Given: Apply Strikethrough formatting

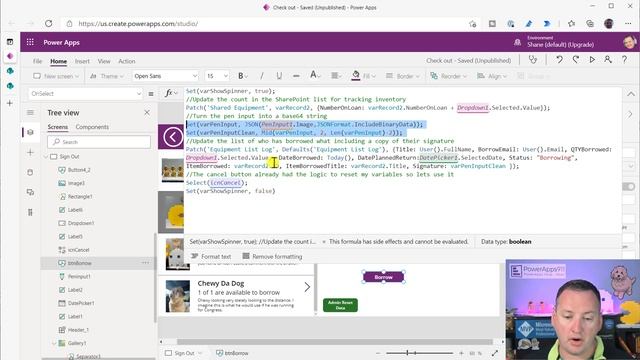Looking at the screenshot, I should (296, 76).
